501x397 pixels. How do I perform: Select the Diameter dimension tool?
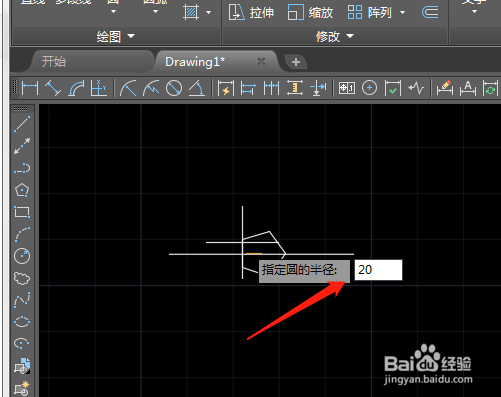click(174, 89)
